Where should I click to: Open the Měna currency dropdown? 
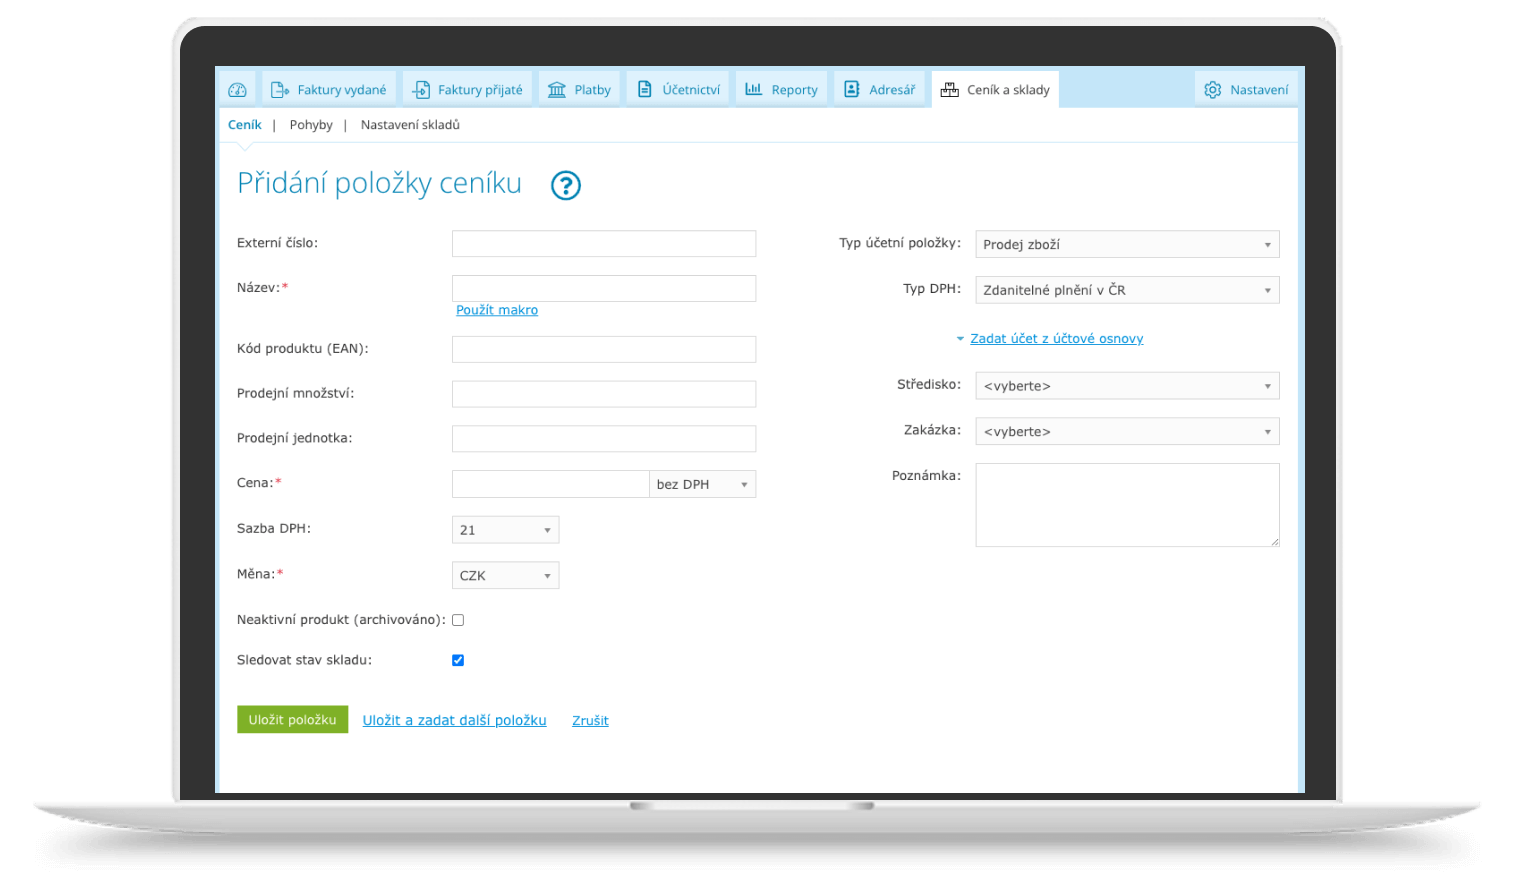tap(505, 576)
